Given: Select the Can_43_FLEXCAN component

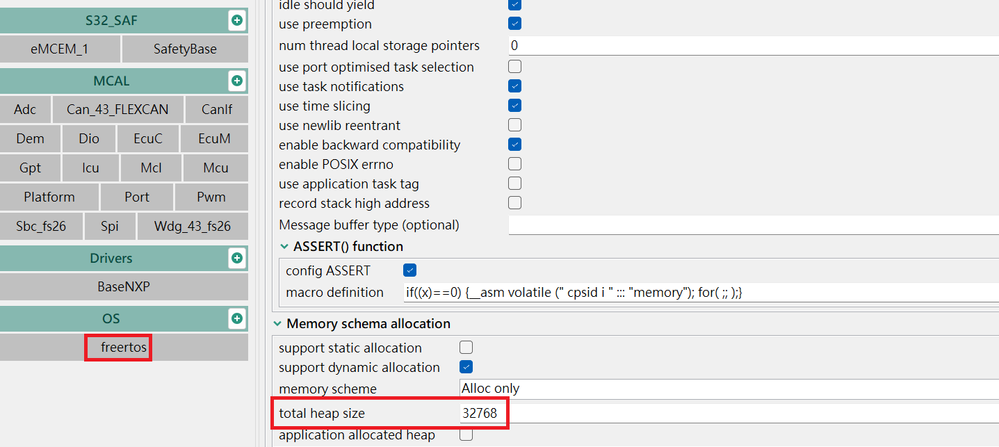Looking at the screenshot, I should coord(119,109).
